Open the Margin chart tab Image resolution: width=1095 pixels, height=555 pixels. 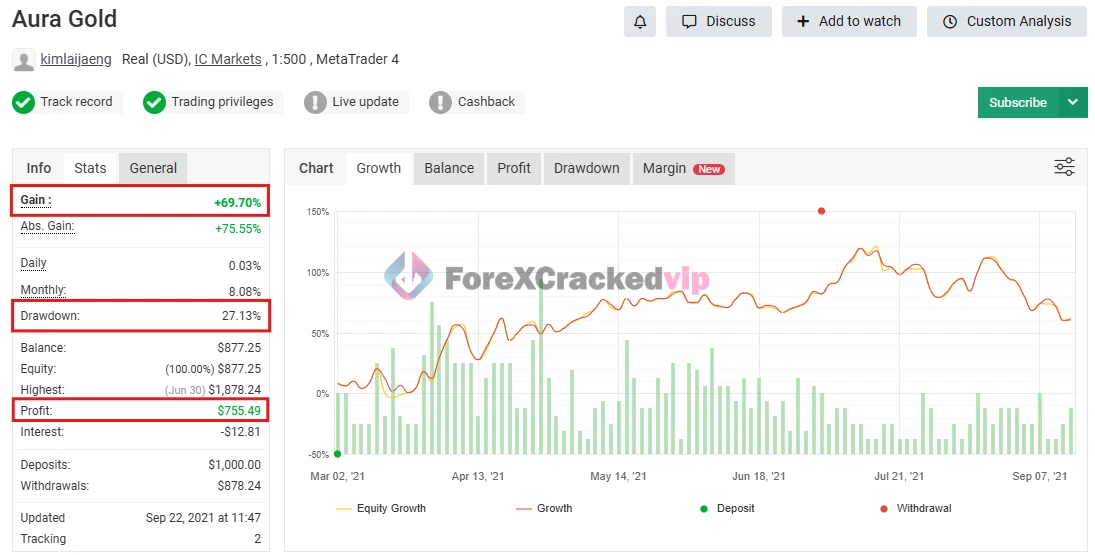684,168
